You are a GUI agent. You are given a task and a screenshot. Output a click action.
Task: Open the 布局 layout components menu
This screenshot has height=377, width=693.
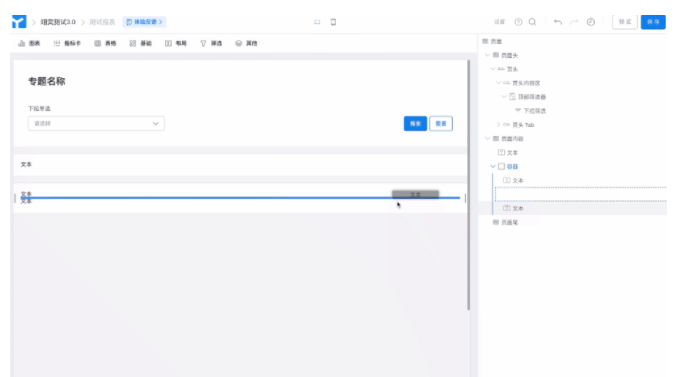coord(176,43)
